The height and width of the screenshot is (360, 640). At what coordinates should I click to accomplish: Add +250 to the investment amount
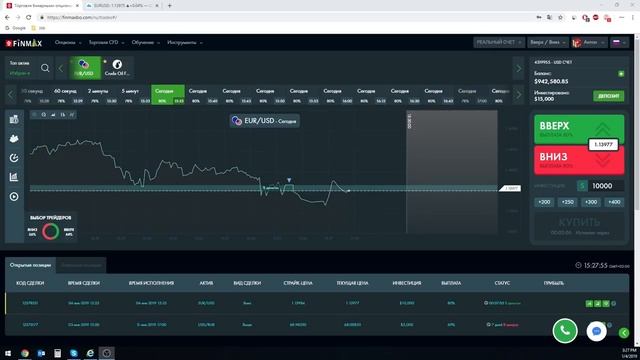[567, 202]
